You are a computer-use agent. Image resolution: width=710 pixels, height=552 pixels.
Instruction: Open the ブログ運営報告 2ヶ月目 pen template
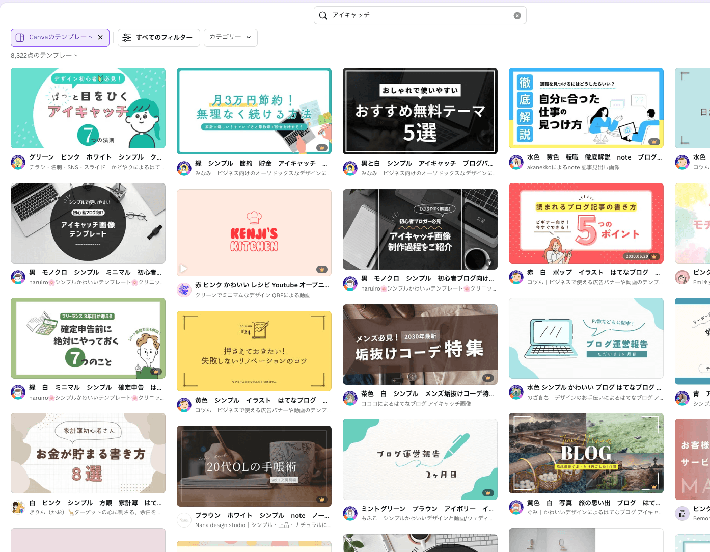[420, 460]
